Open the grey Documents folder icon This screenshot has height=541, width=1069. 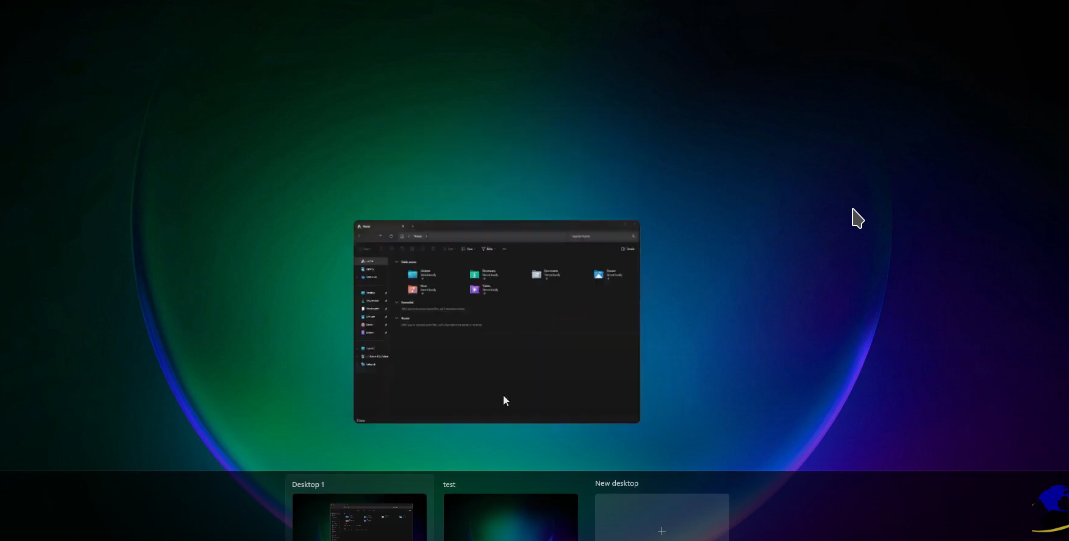[536, 274]
